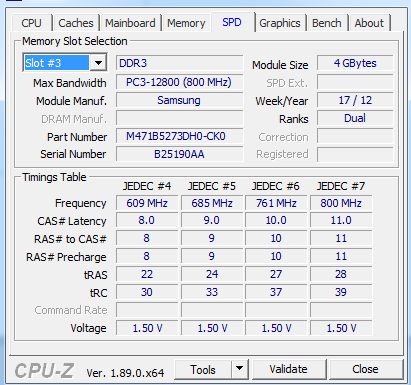Click the JEDEC #4 voltage 1.50 V
The height and width of the screenshot is (385, 411).
point(147,328)
